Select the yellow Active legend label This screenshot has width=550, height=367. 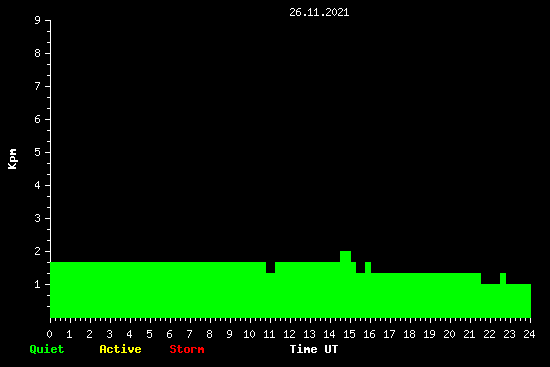point(120,349)
